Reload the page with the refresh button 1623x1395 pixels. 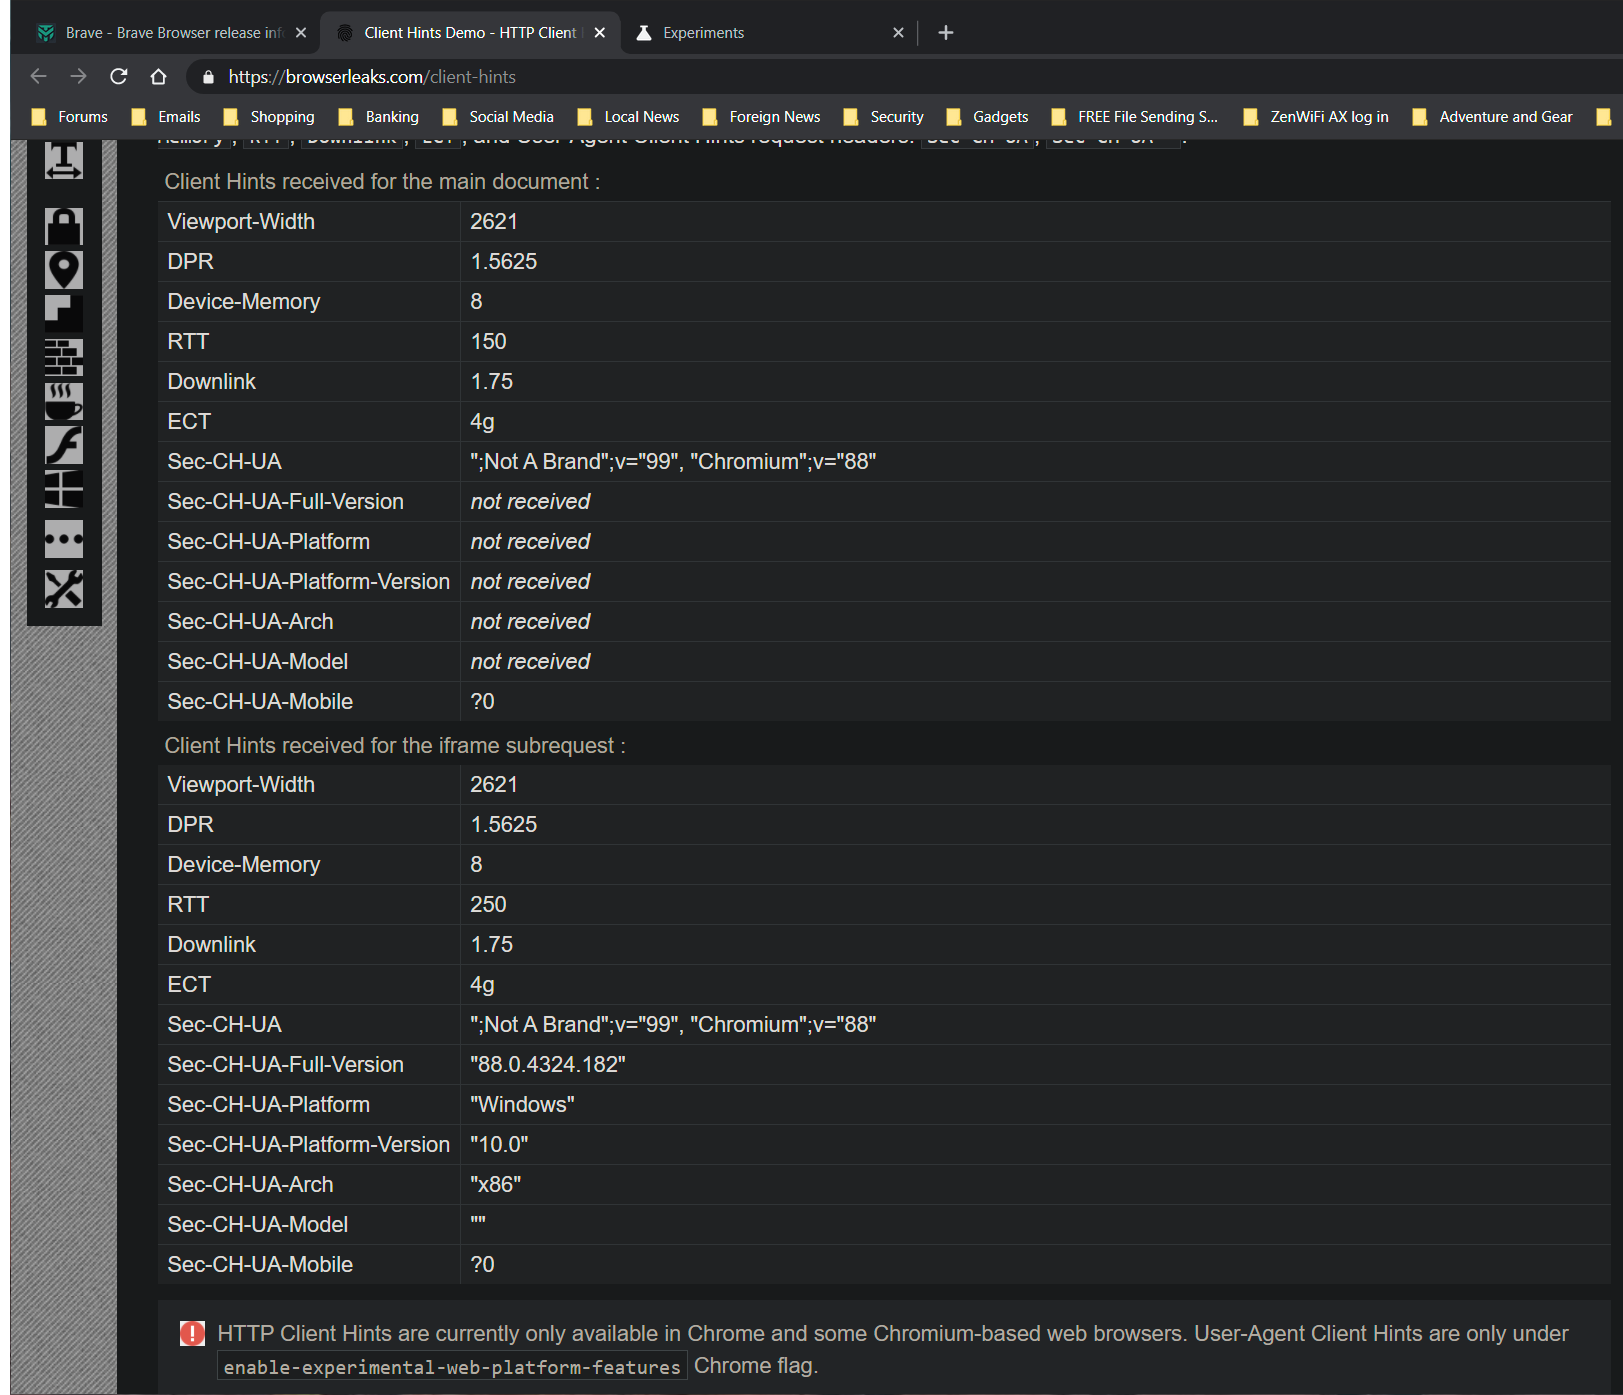coord(119,77)
